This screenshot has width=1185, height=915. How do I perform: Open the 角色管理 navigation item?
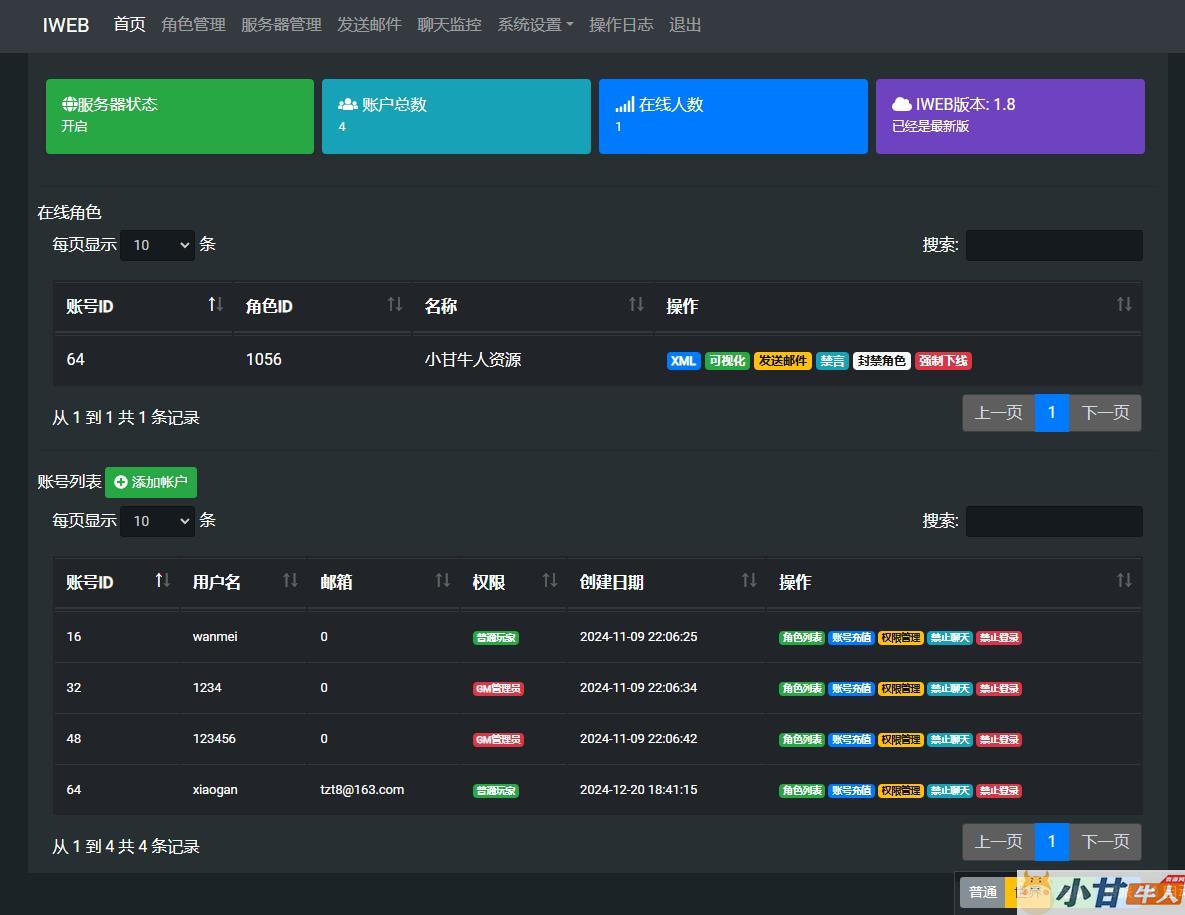[193, 25]
